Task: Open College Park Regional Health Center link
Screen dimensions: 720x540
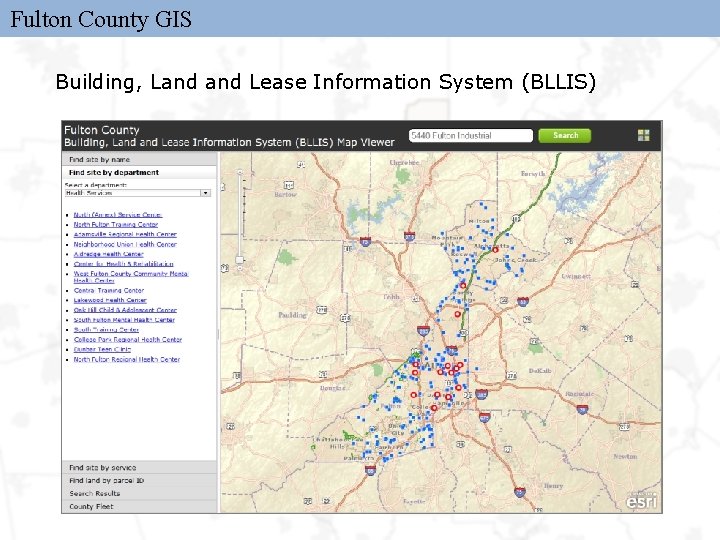Action: [128, 340]
